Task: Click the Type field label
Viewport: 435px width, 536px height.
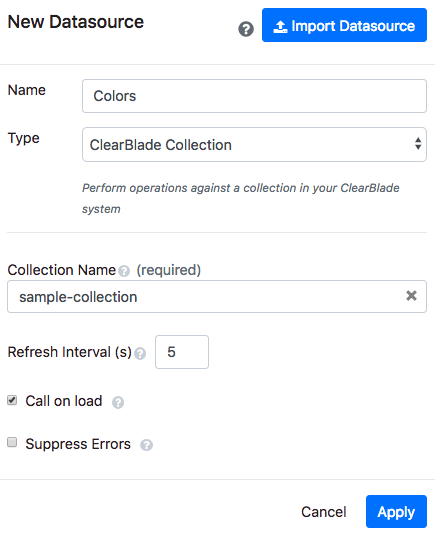Action: [24, 139]
